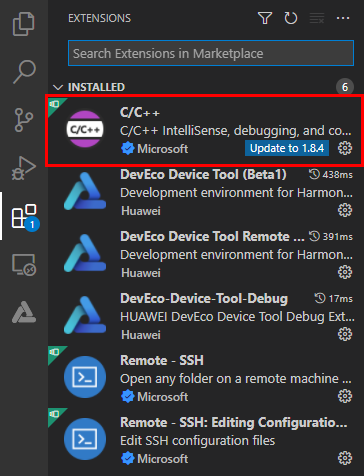Open the Source Control view
Screen dimensions: 364x476
click(x=24, y=120)
